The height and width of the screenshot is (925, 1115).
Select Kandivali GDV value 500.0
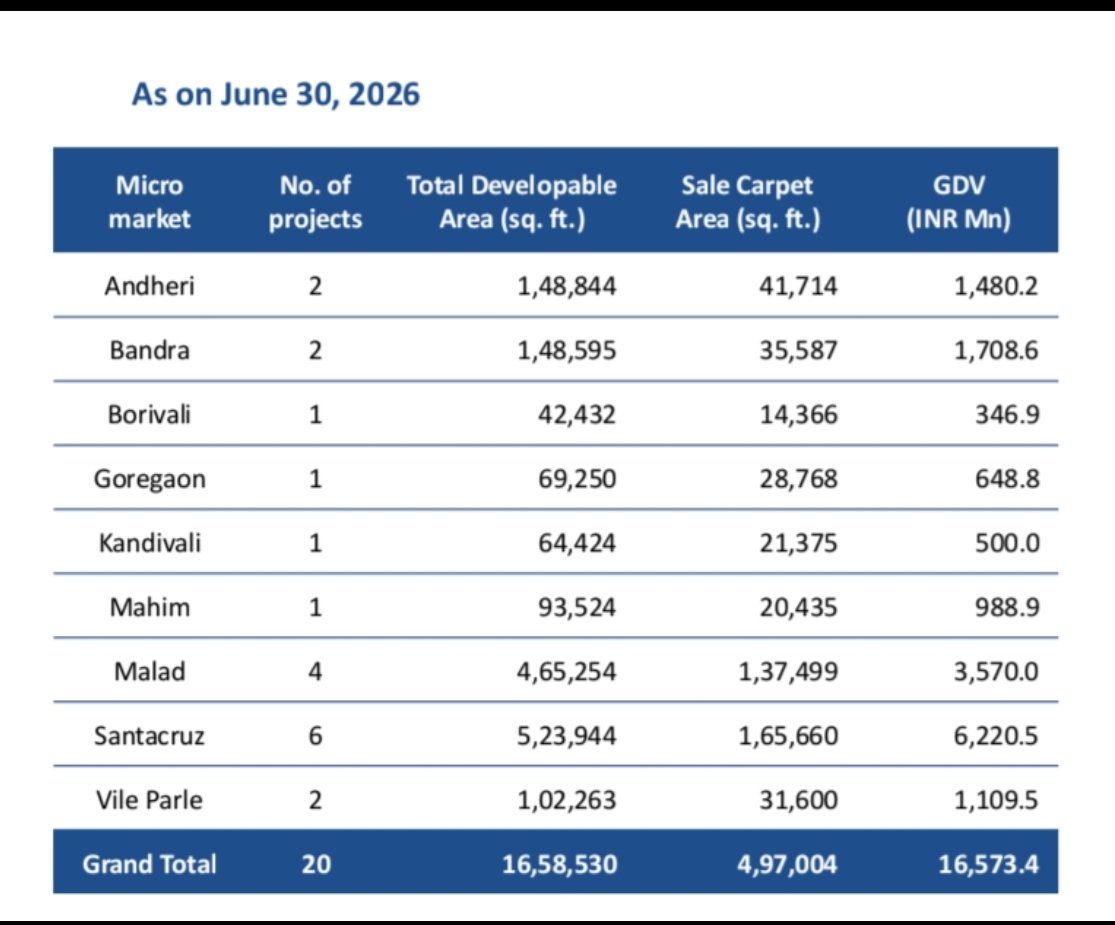pyautogui.click(x=1007, y=543)
